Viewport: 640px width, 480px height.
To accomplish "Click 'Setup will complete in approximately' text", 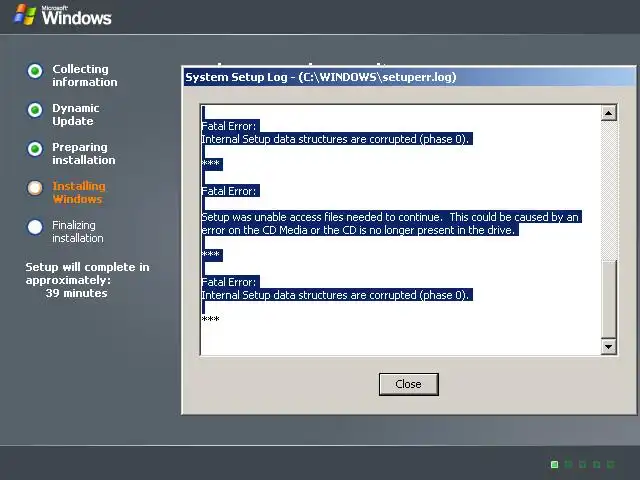I will [x=87, y=273].
